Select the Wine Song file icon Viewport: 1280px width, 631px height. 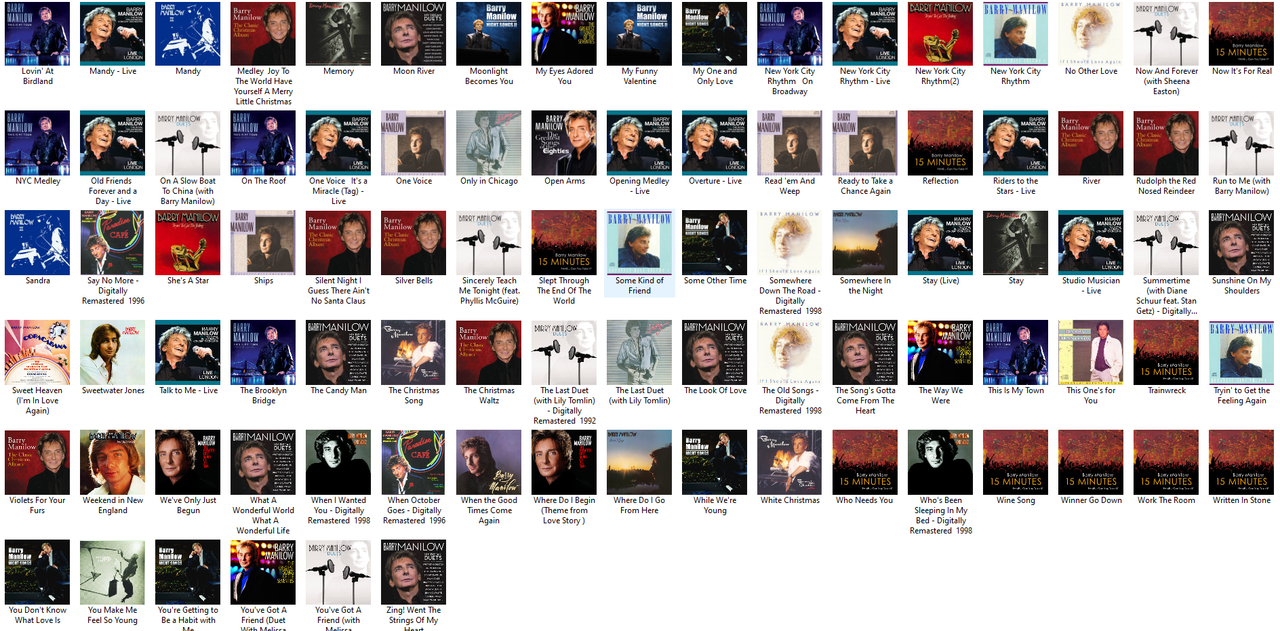(1015, 463)
